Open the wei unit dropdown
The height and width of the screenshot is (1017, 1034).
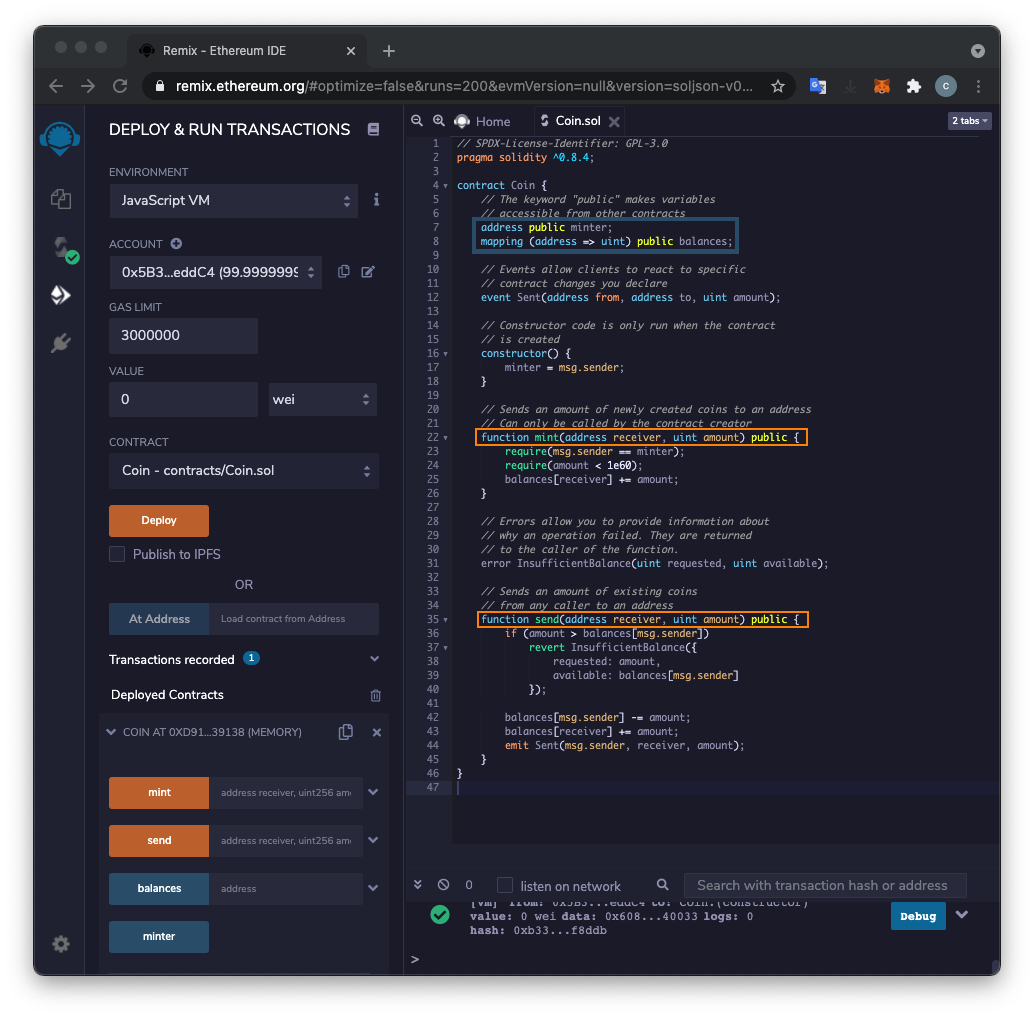(322, 399)
